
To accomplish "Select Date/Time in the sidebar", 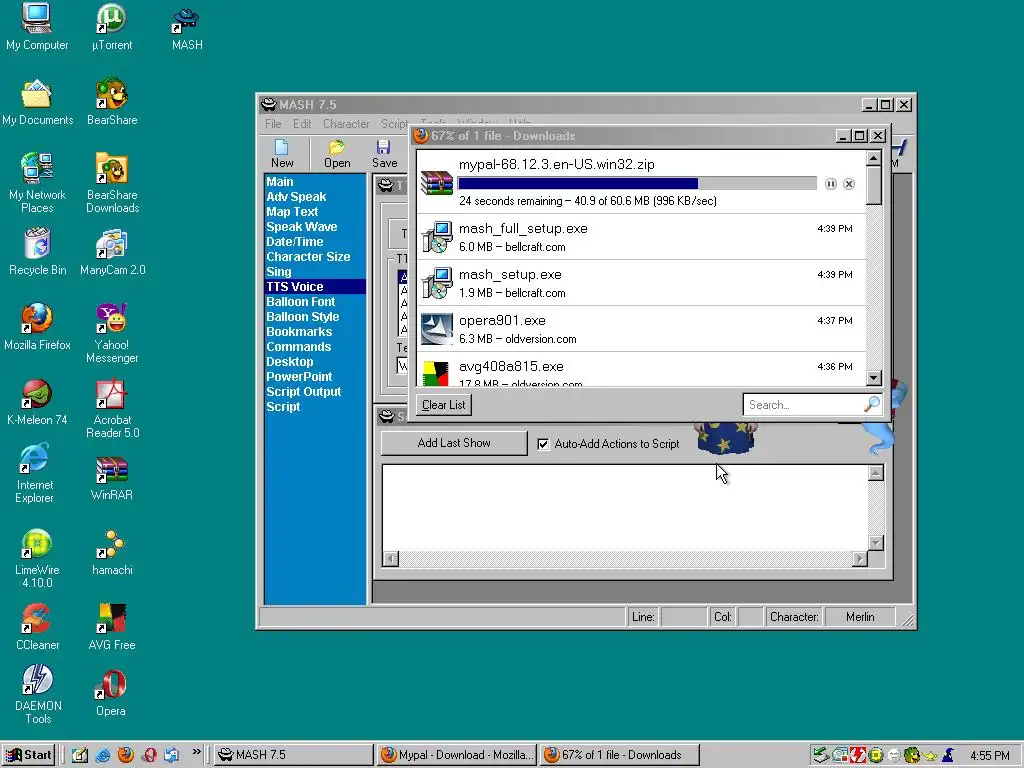I will click(315, 242).
